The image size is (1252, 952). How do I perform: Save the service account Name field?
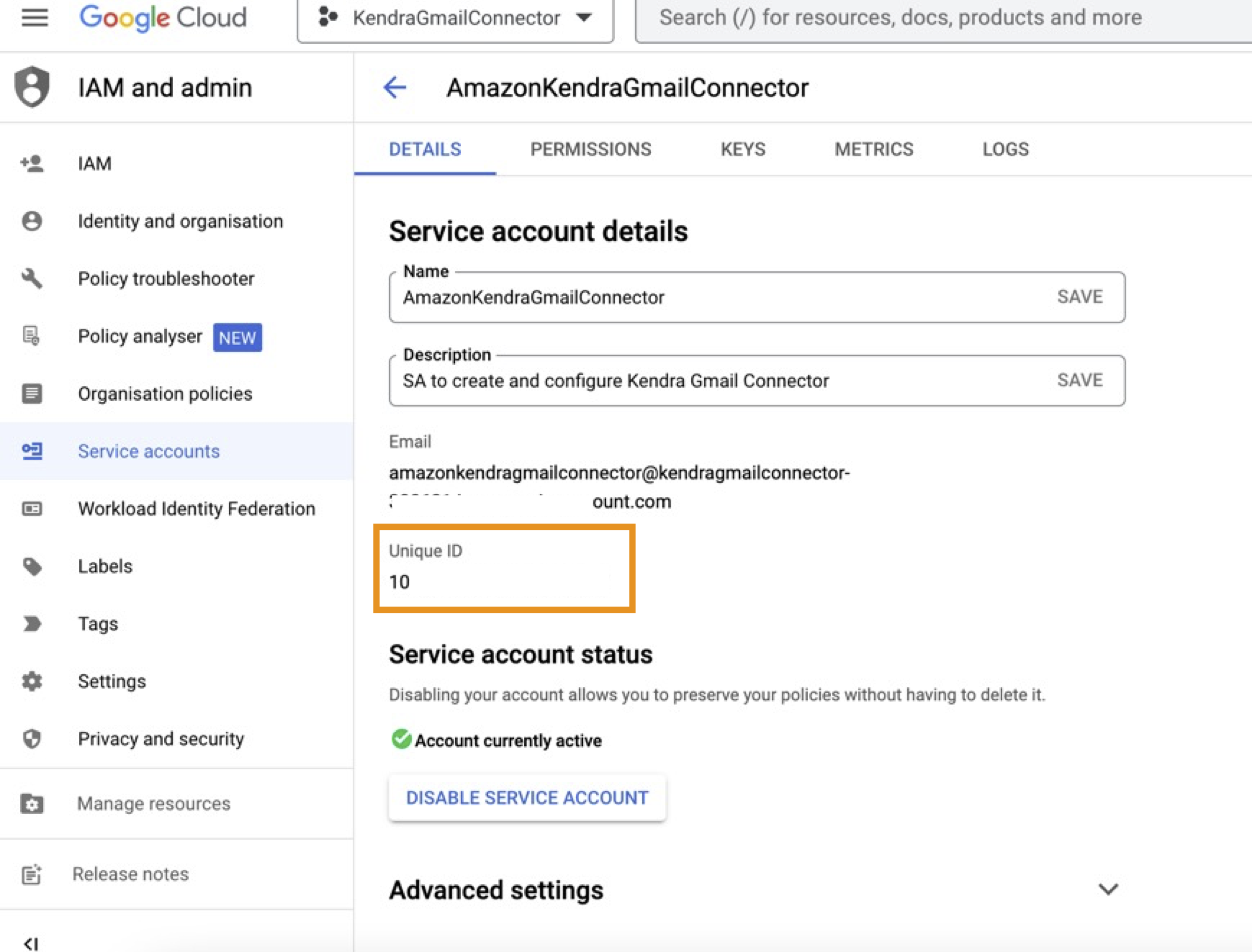[1080, 297]
